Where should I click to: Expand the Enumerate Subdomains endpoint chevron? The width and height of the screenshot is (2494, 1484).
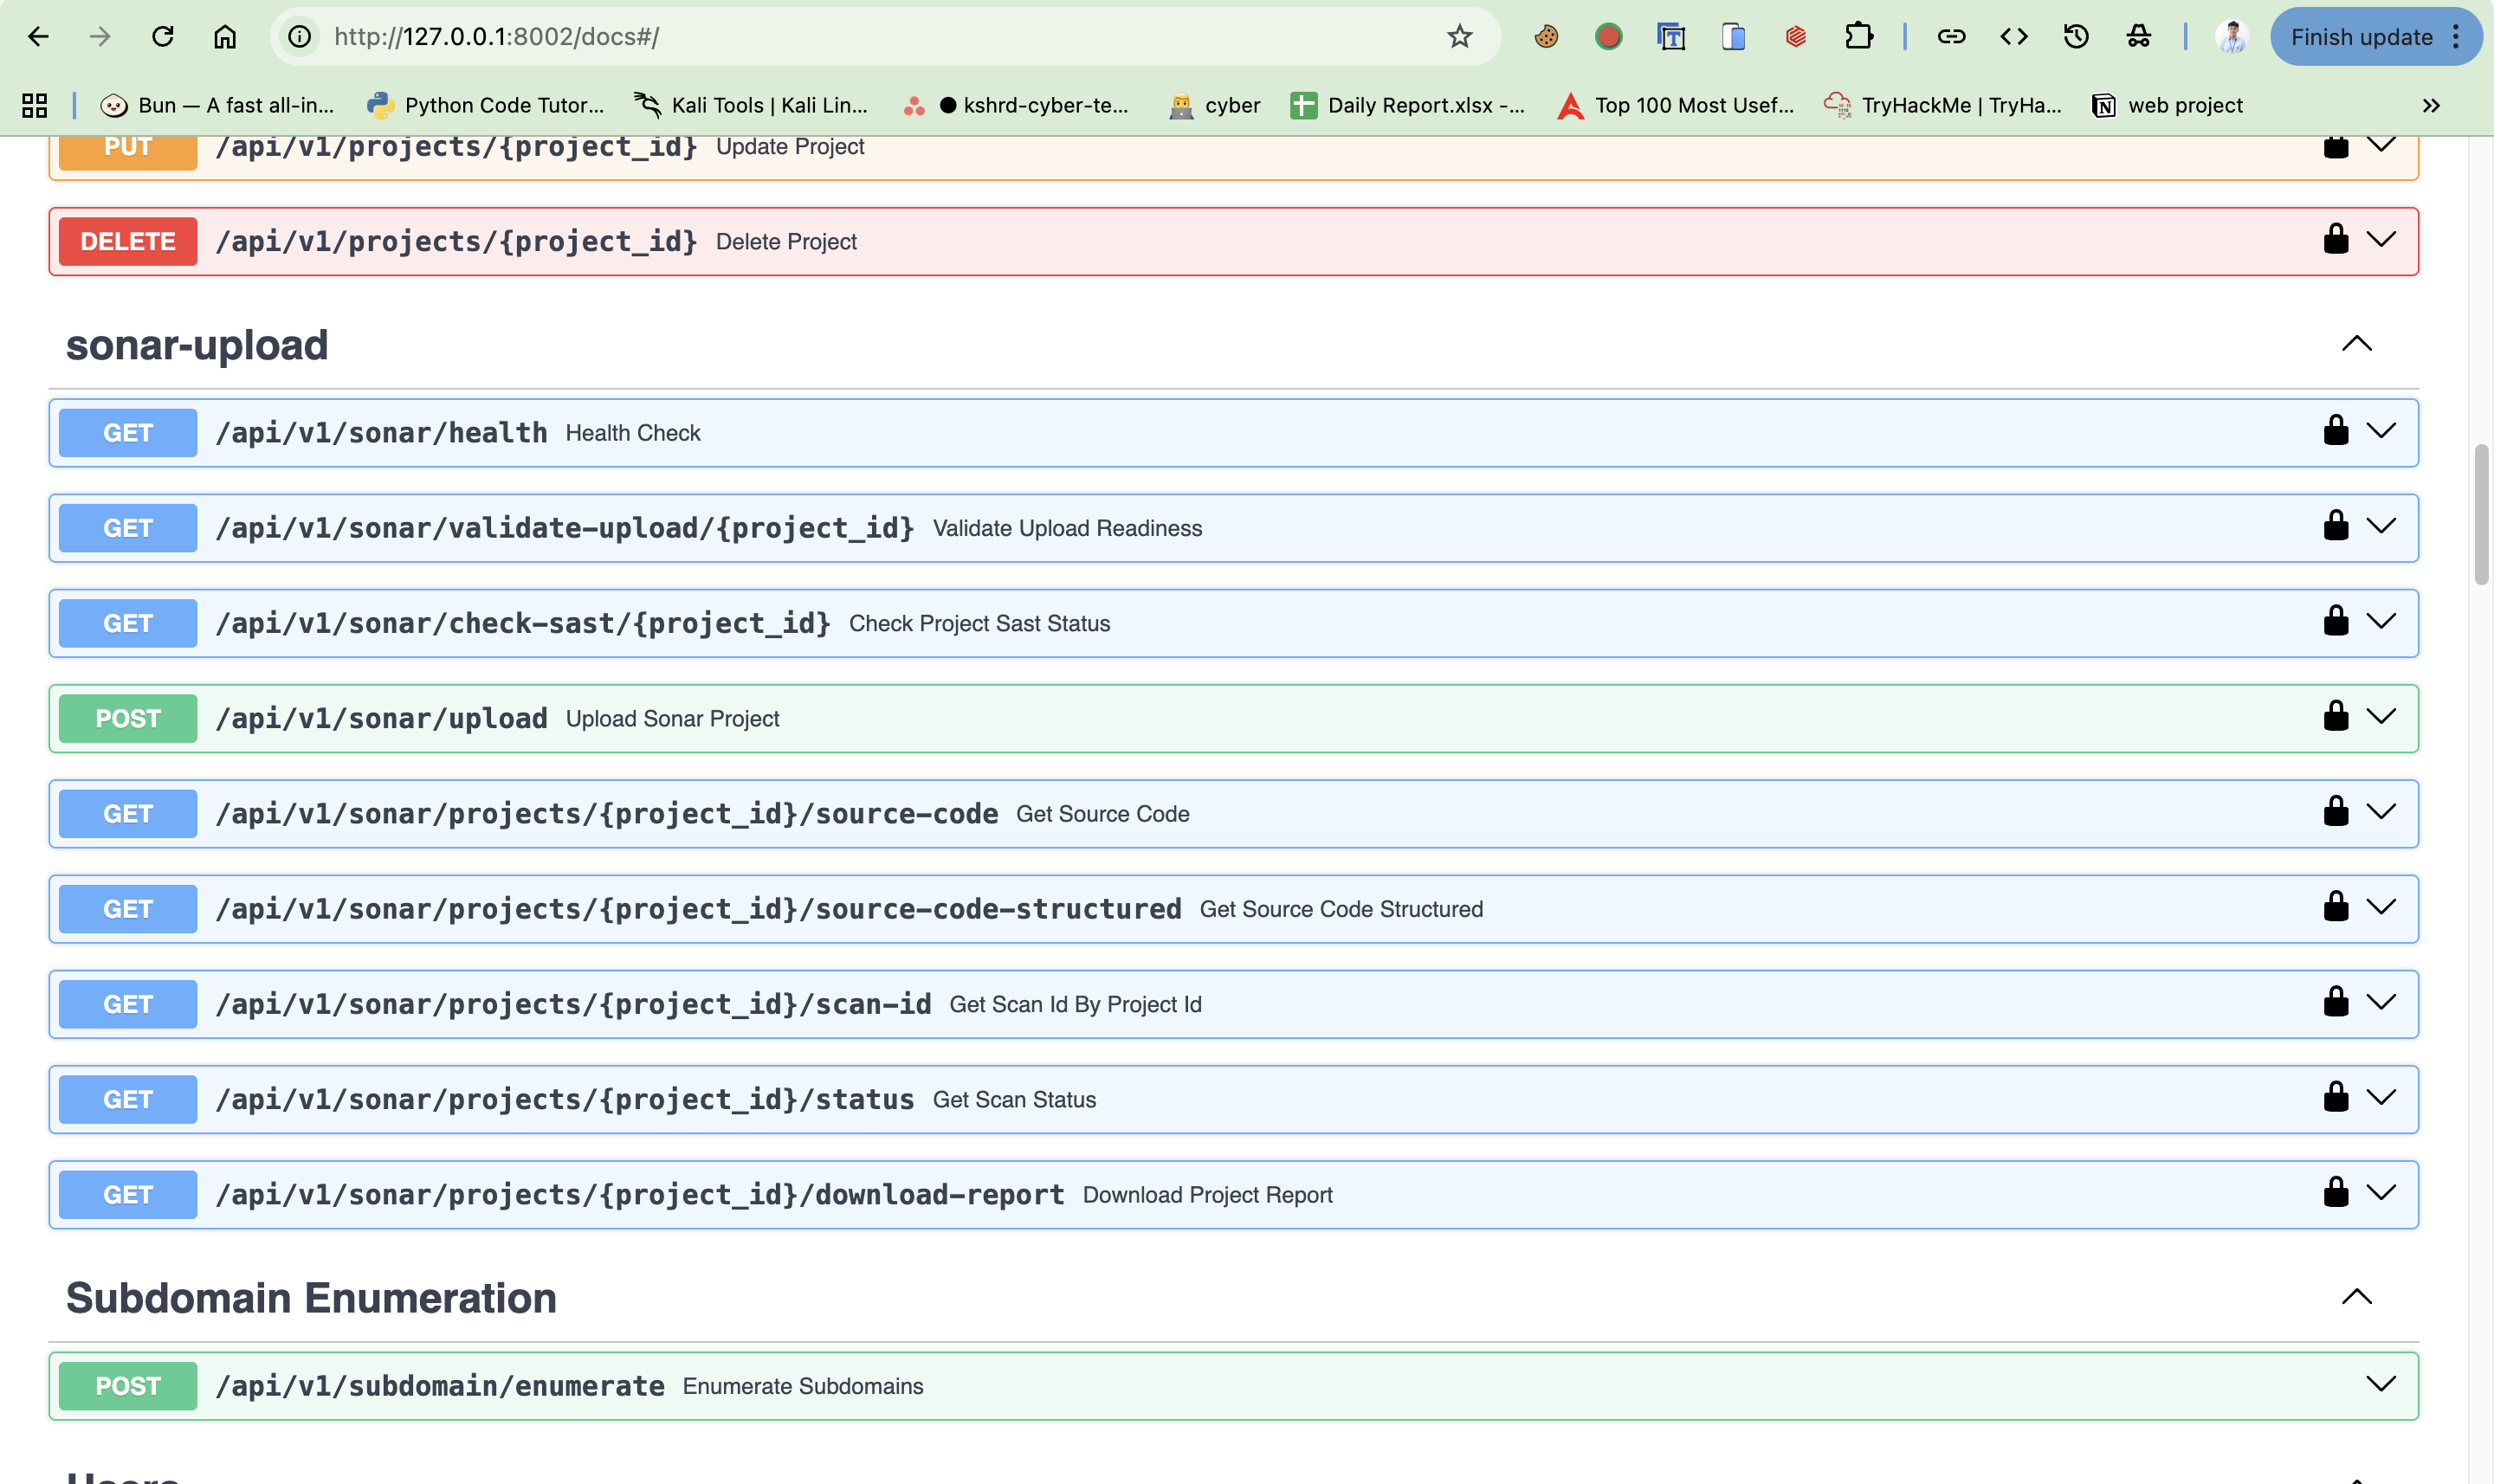tap(2381, 1385)
